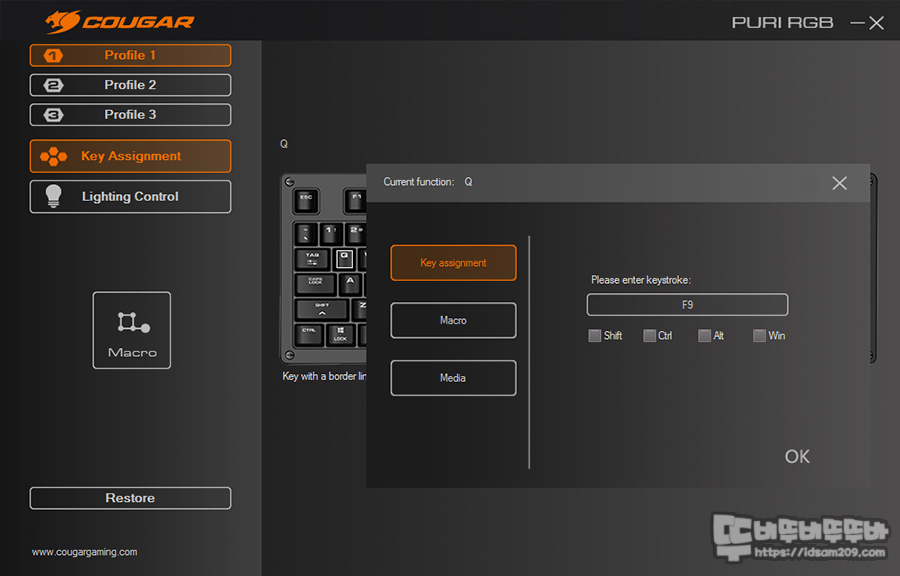Enable the Ctrl modifier checkbox
900x576 pixels.
pyautogui.click(x=649, y=336)
